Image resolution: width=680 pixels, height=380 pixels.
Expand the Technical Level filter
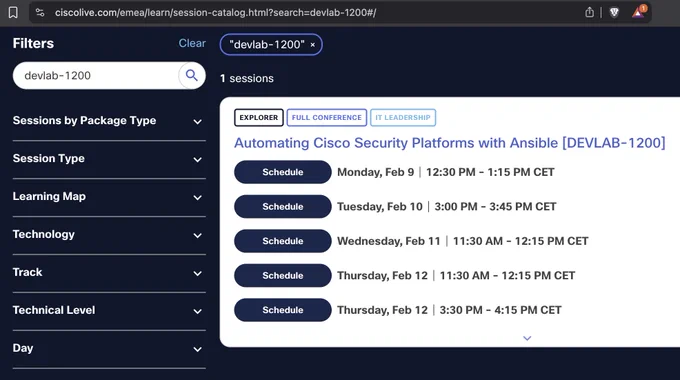109,311
